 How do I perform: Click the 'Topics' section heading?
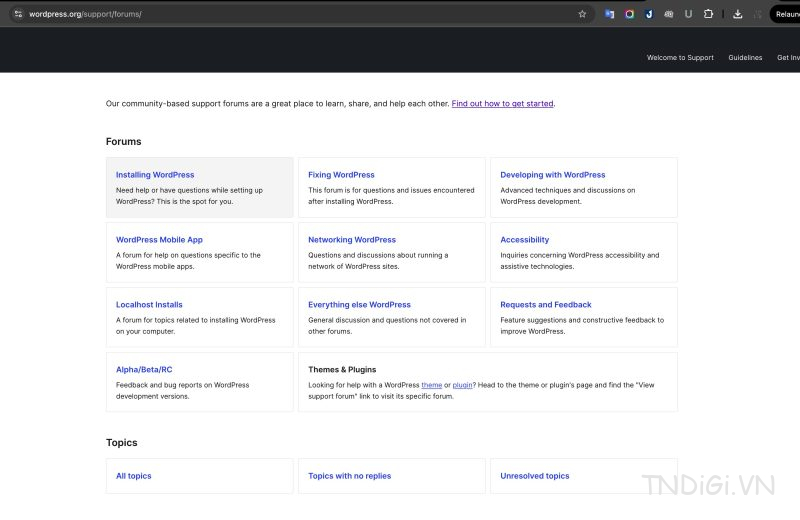(121, 442)
